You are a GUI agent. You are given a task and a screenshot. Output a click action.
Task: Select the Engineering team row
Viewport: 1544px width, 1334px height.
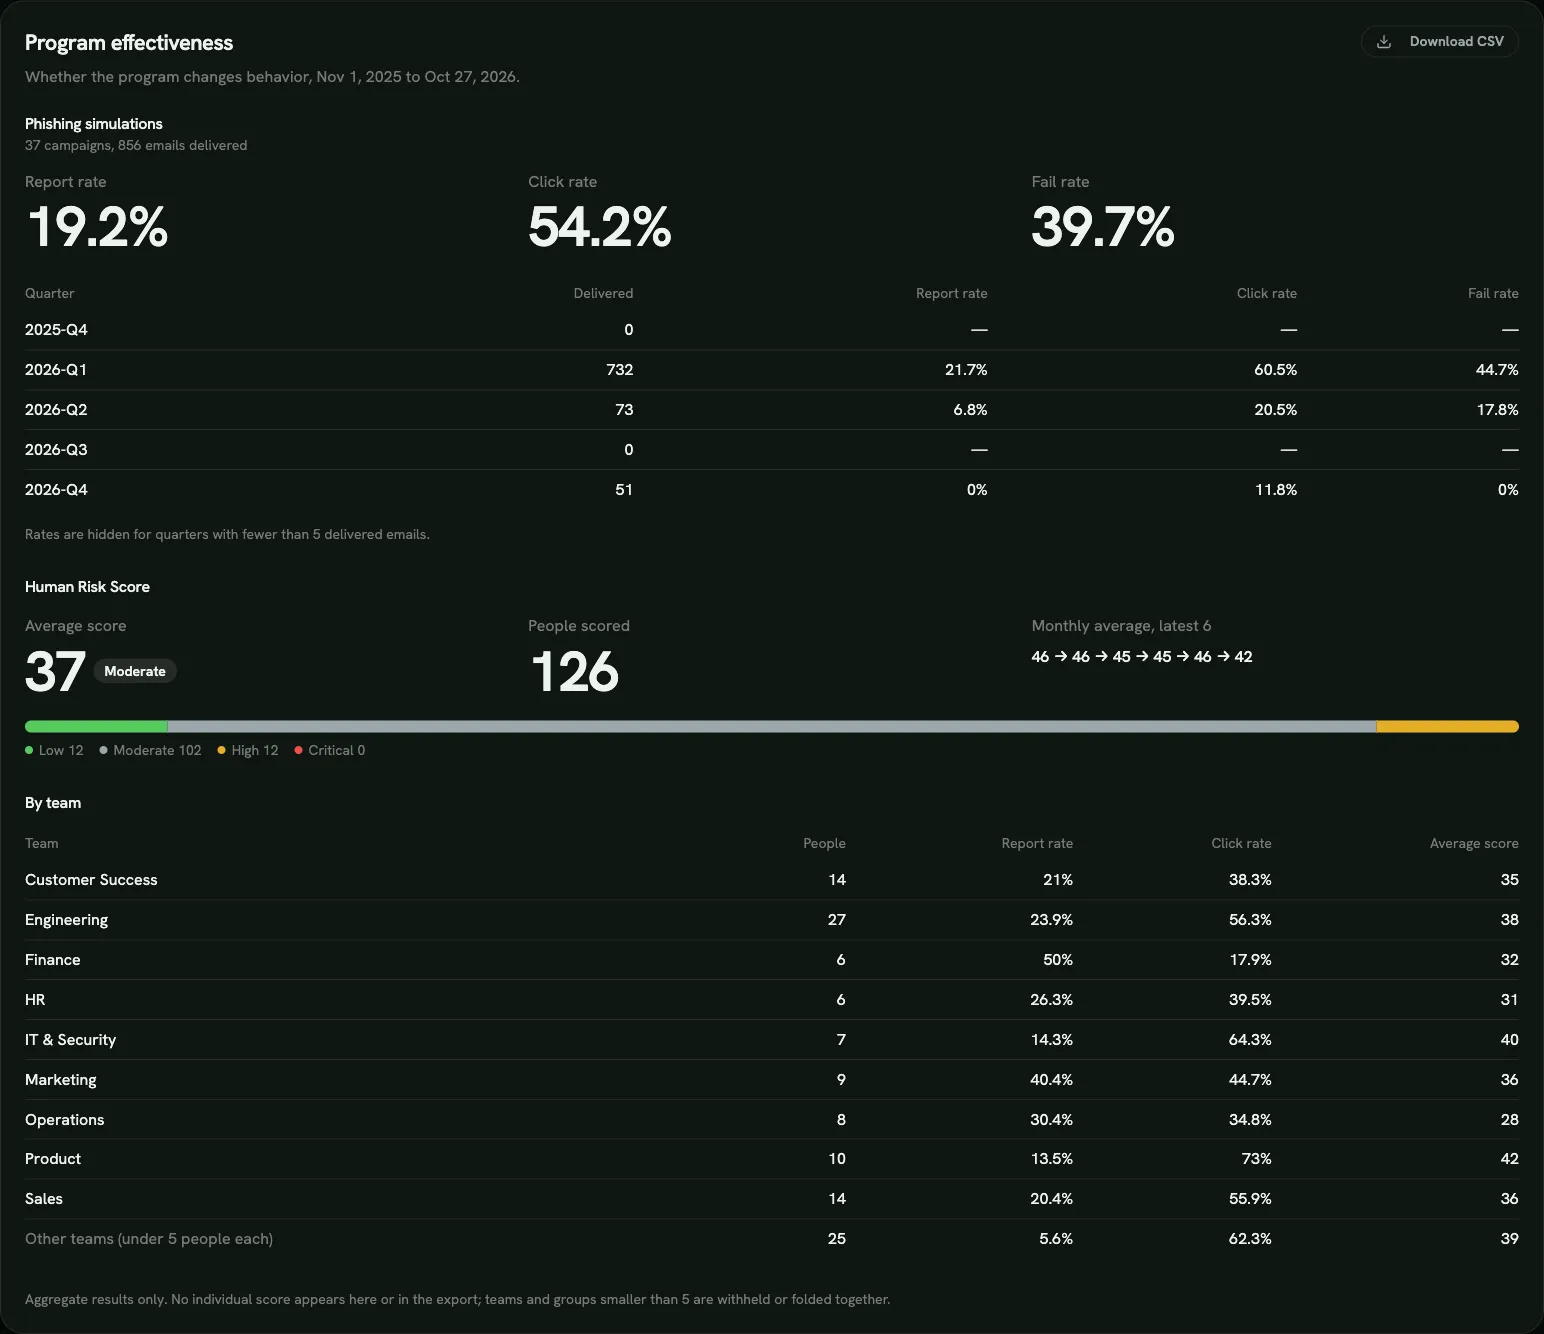click(x=772, y=920)
